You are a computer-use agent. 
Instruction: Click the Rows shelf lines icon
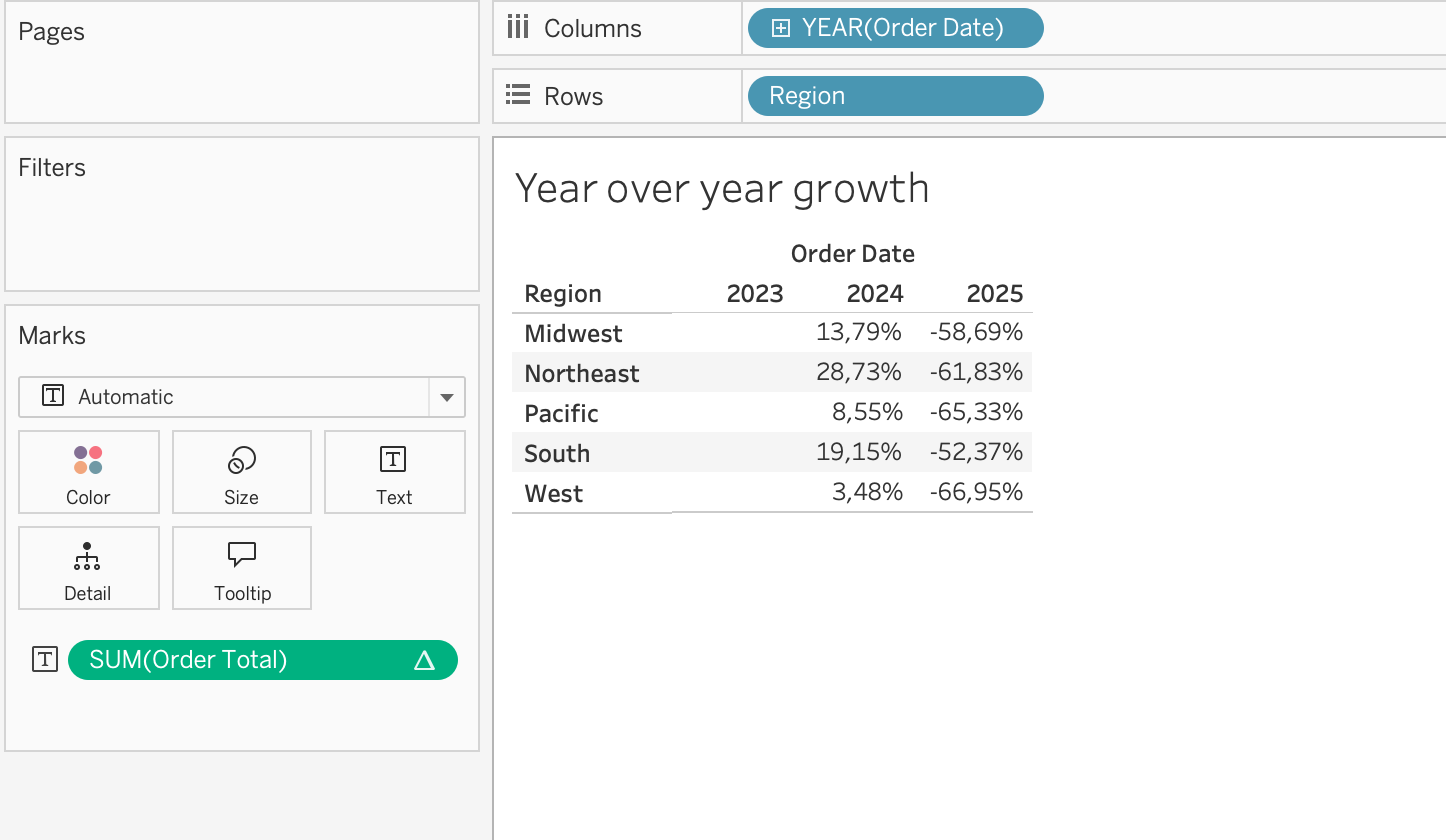[517, 95]
